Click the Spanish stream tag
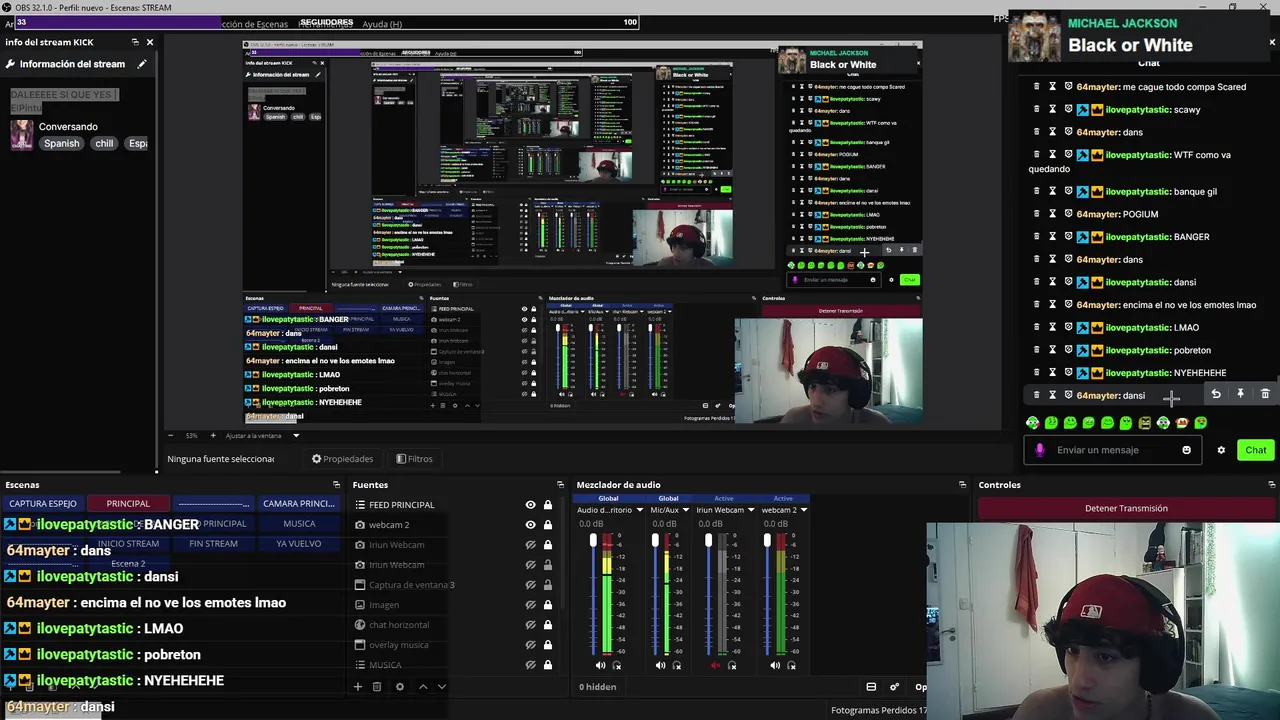The width and height of the screenshot is (1280, 720). [61, 143]
